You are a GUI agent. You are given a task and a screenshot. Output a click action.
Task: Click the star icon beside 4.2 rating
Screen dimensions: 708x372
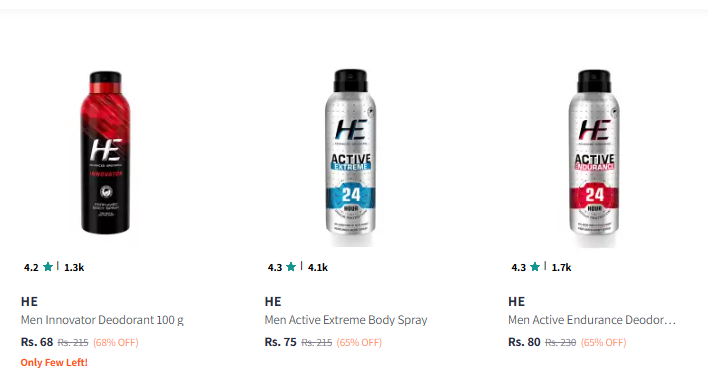click(x=48, y=267)
